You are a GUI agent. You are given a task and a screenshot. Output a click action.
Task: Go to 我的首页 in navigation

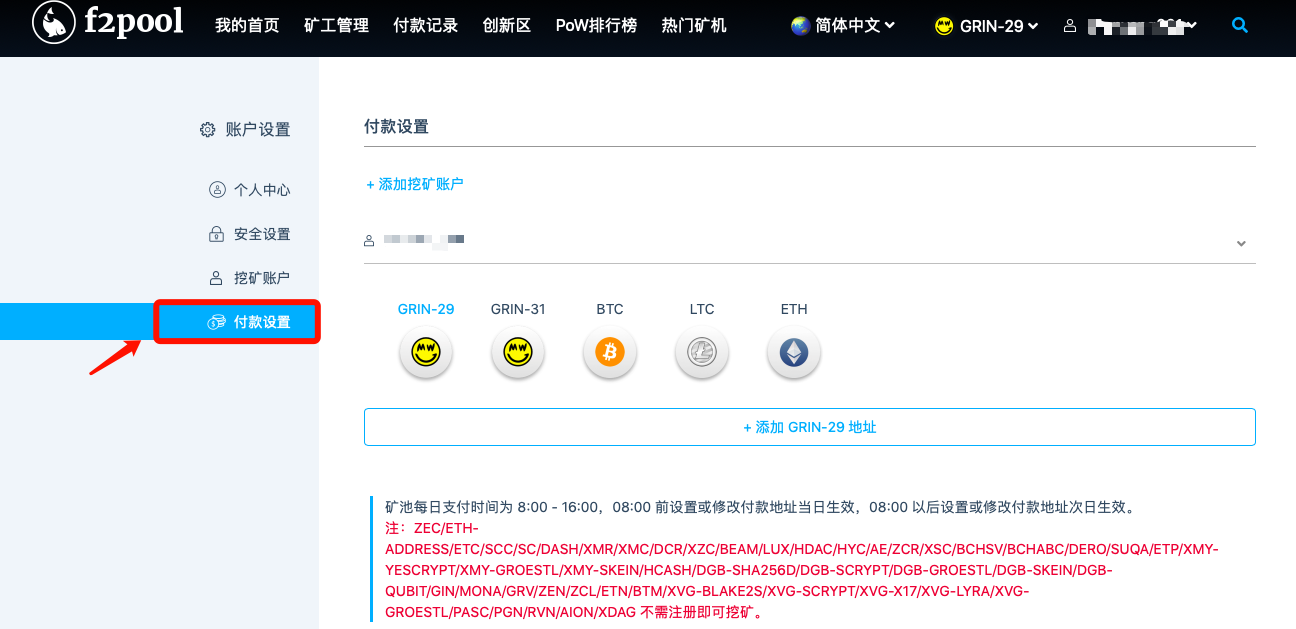click(x=247, y=26)
